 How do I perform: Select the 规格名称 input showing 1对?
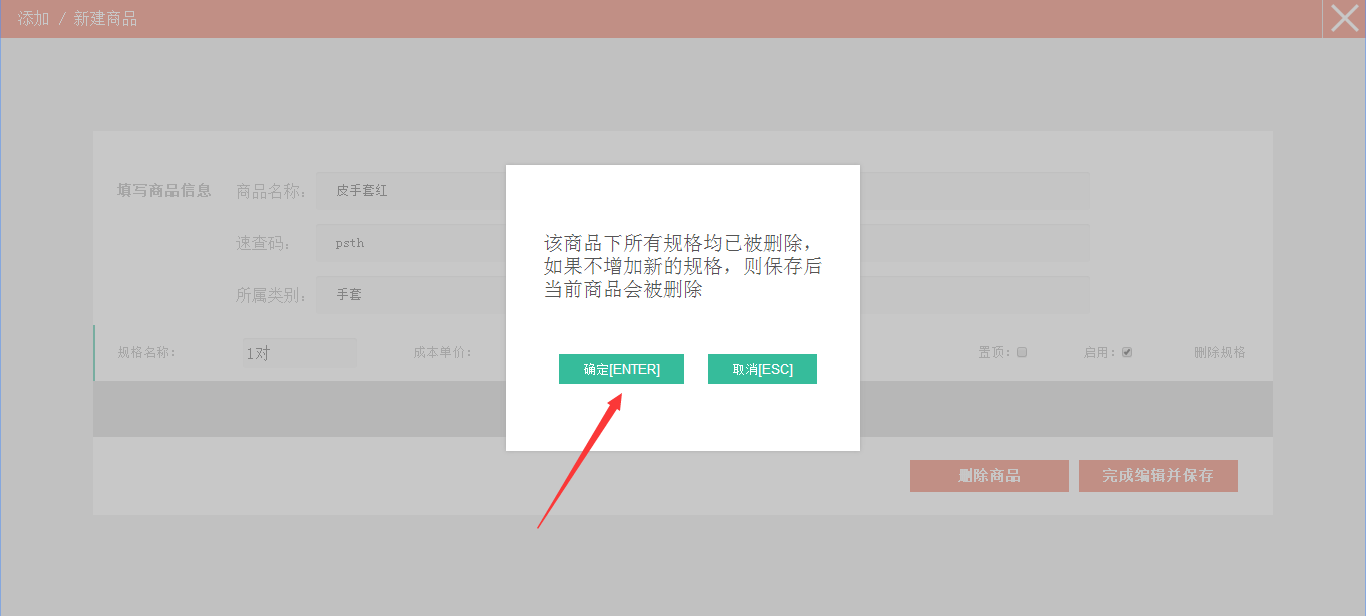click(x=299, y=353)
